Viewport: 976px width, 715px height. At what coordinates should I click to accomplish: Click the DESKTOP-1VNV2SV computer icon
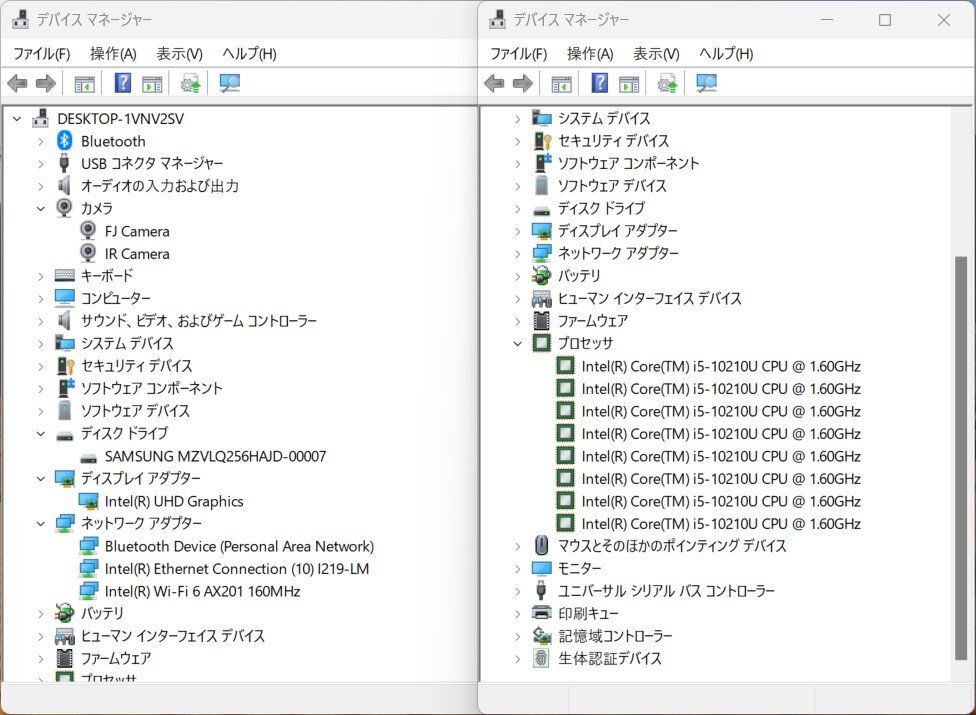(x=40, y=118)
